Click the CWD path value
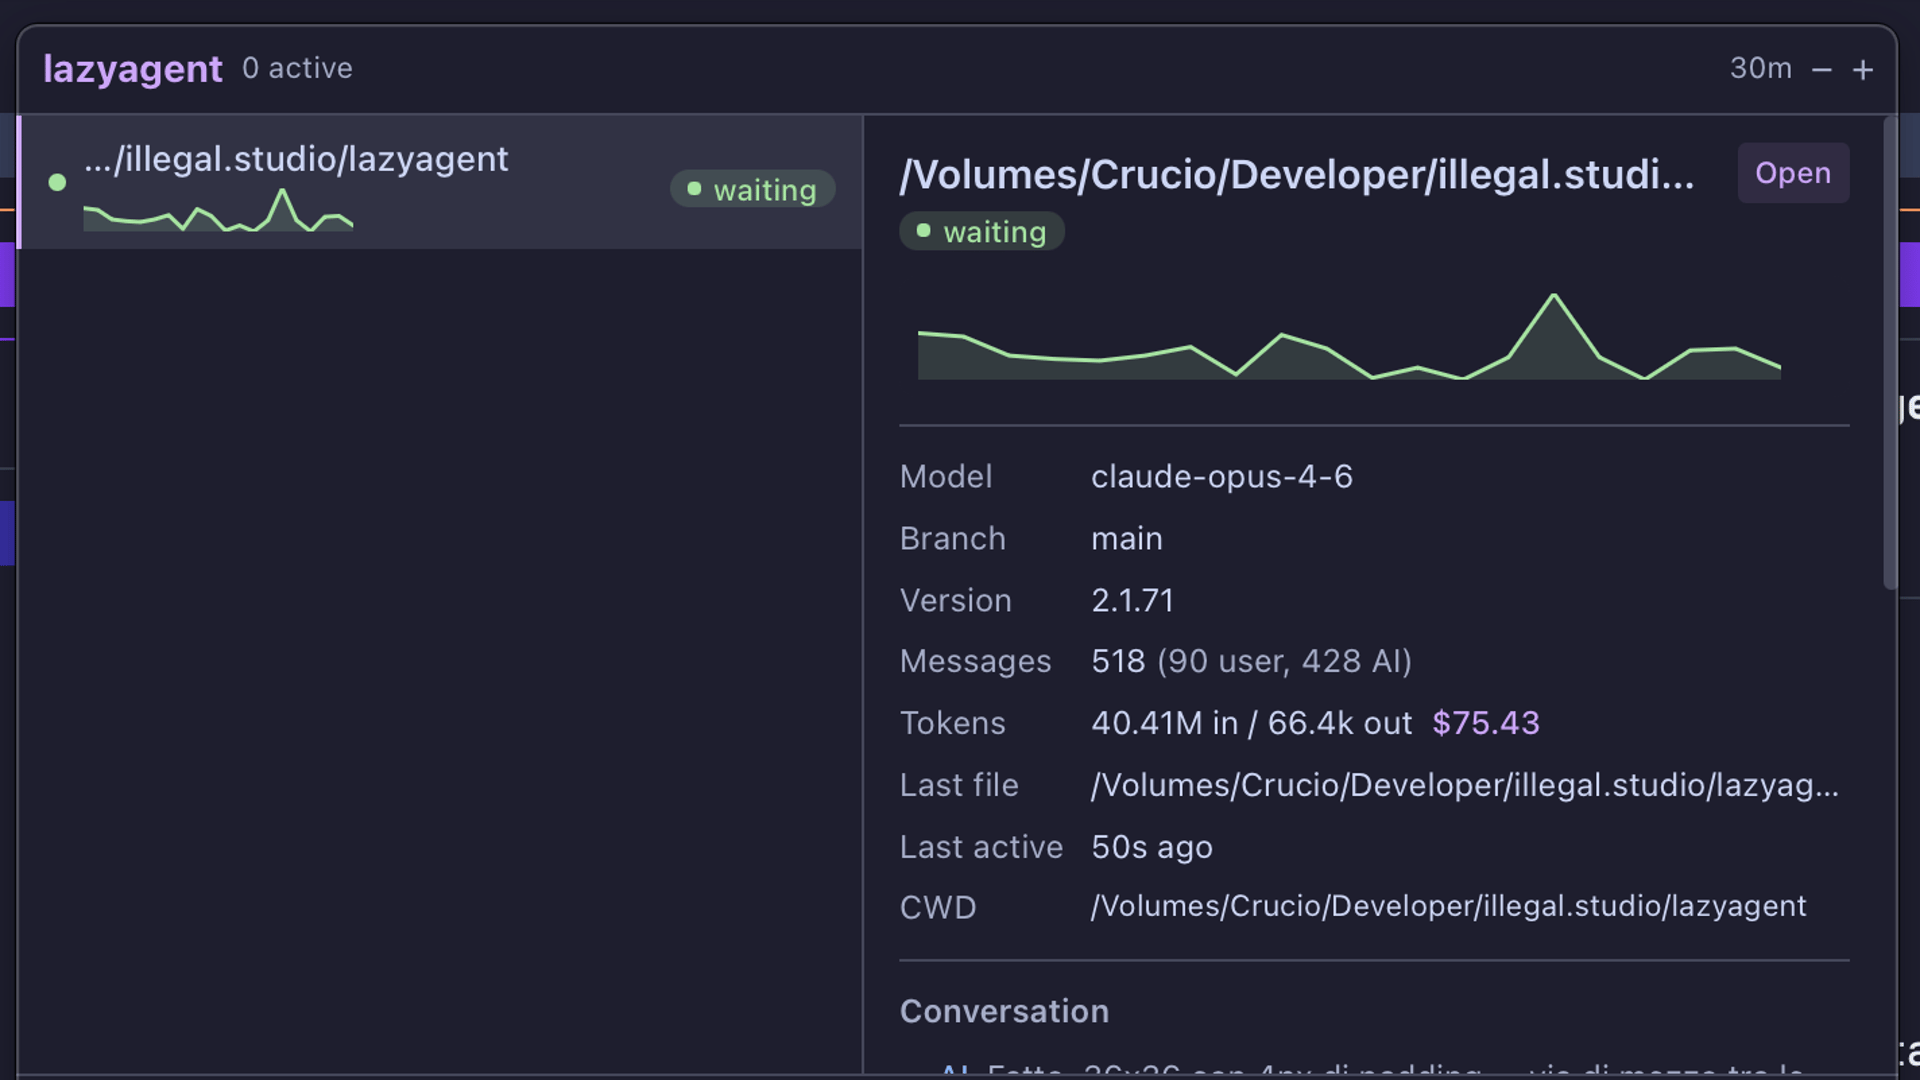 point(1448,906)
